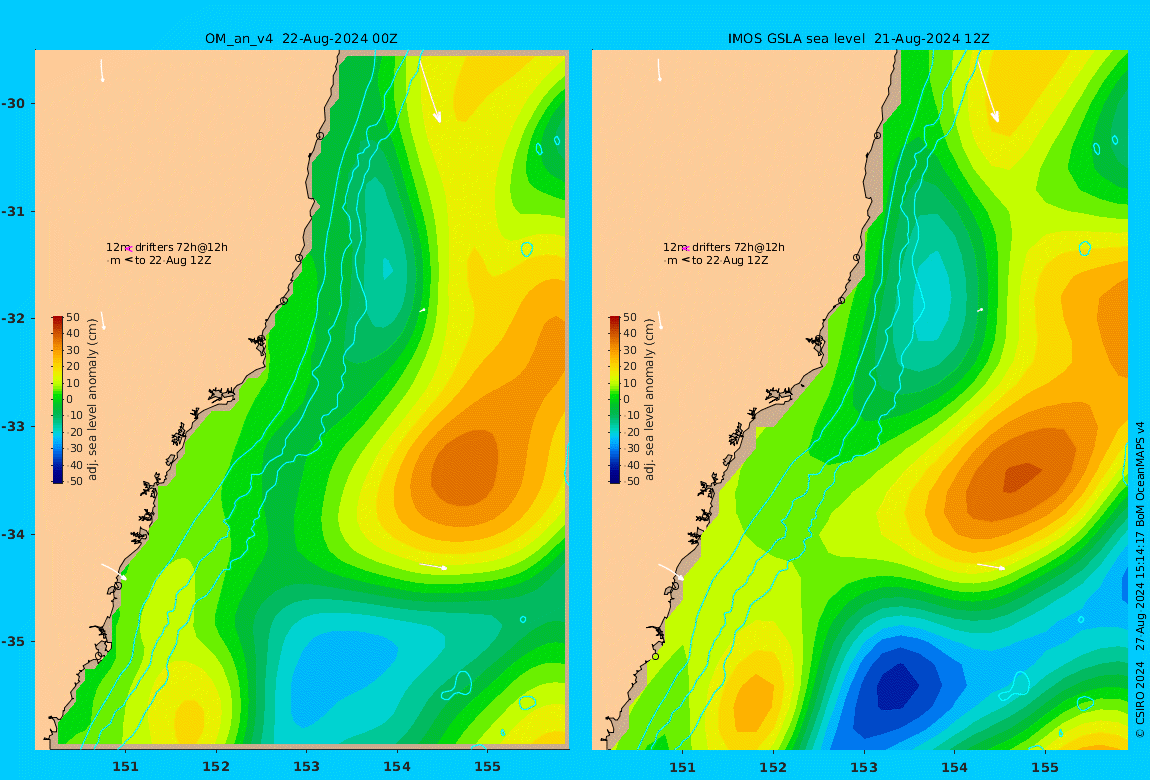1150x780 pixels.
Task: Select the latitude label -32
Action: [x=14, y=318]
